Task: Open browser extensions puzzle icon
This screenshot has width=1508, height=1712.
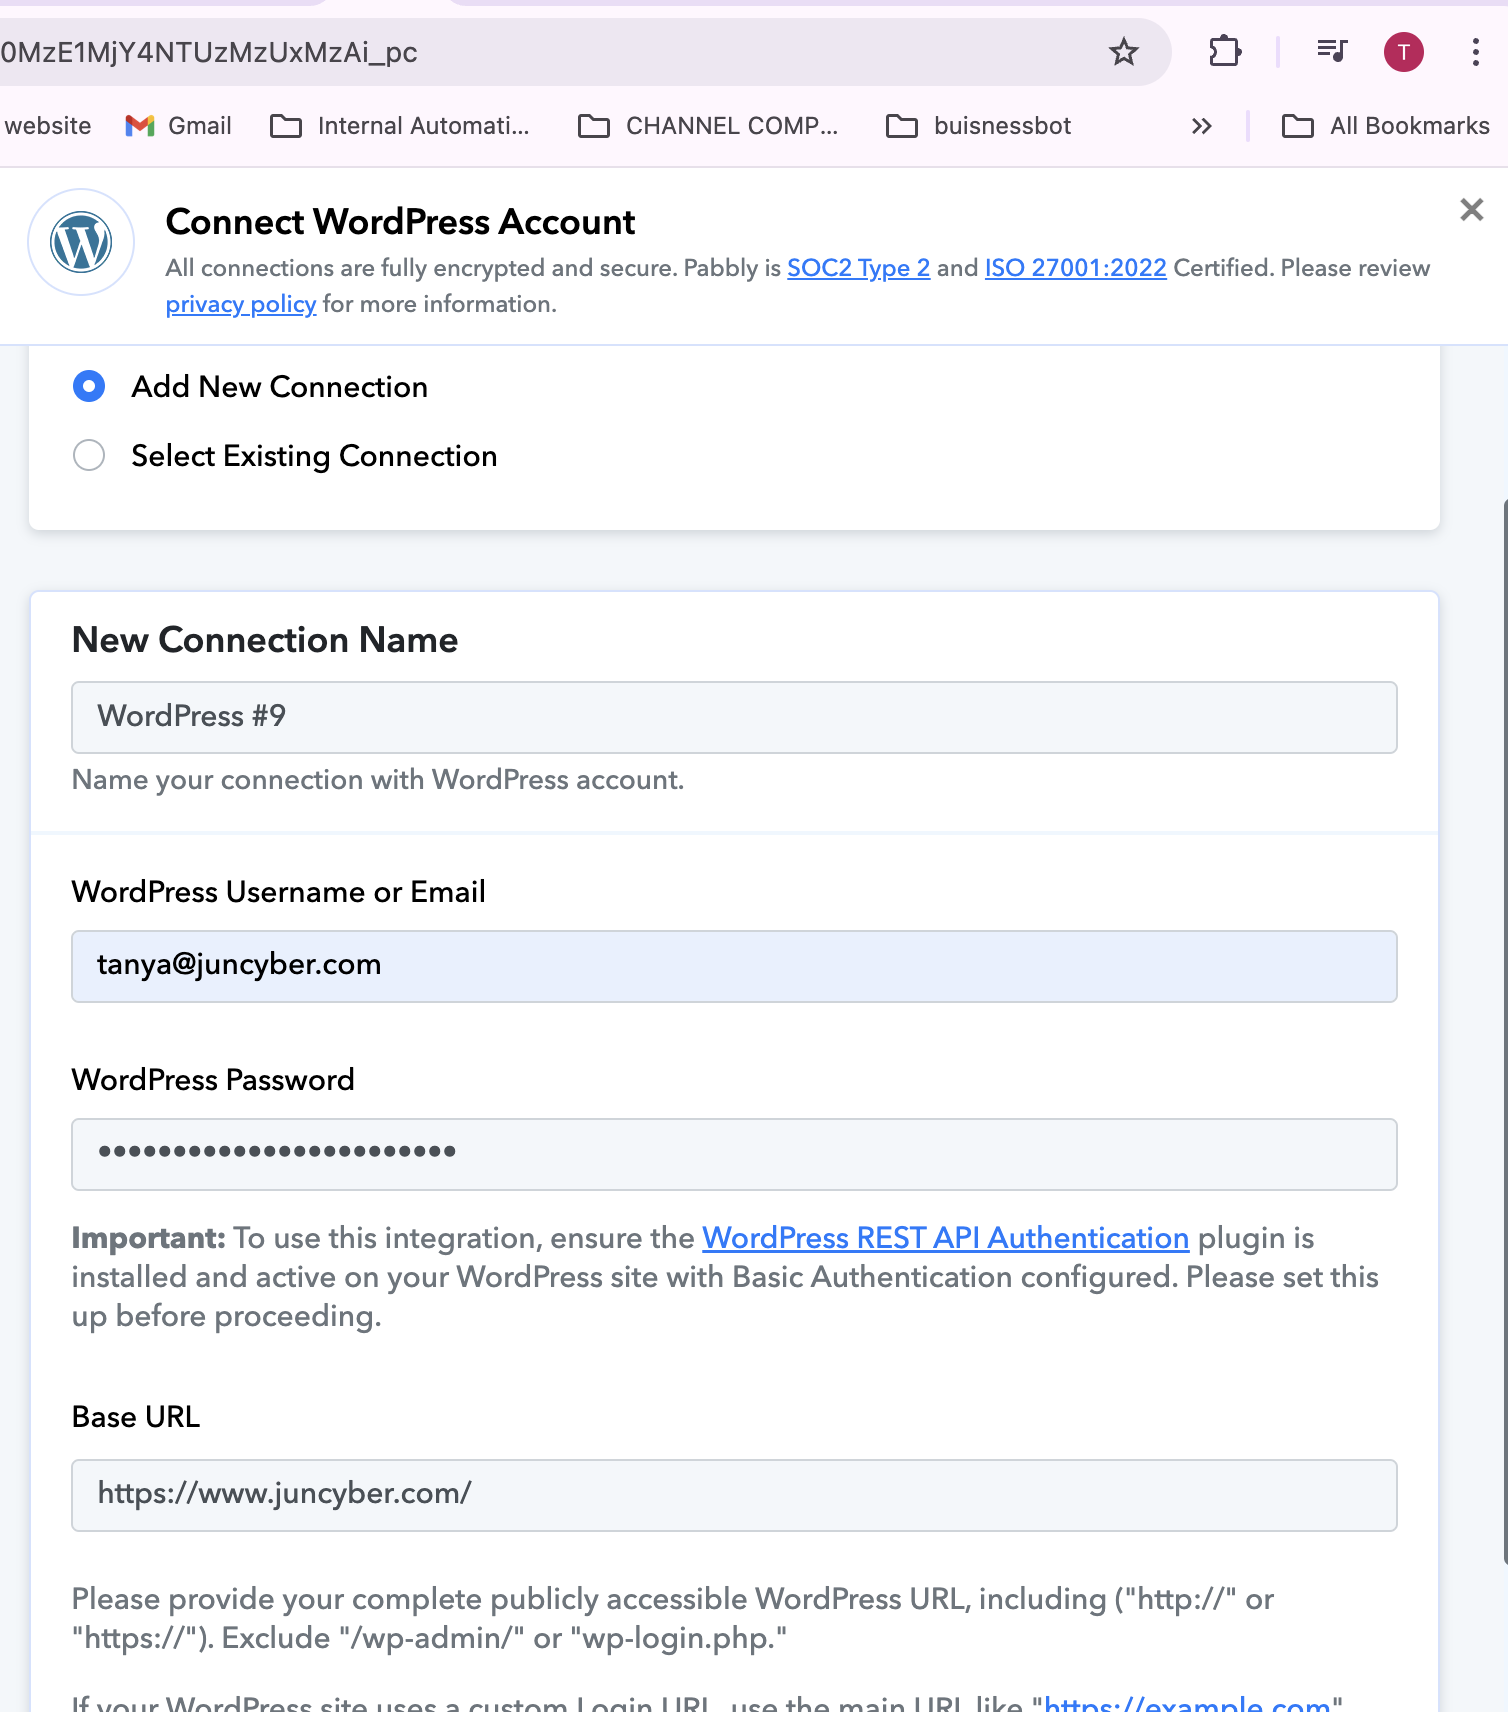Action: [x=1225, y=52]
